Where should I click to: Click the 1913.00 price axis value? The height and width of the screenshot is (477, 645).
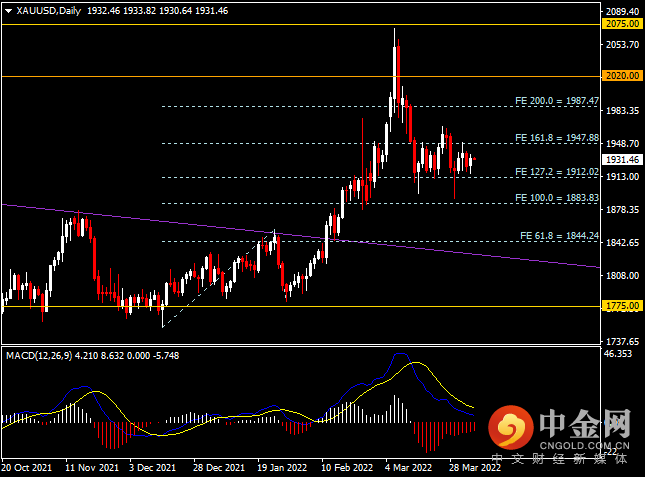click(622, 176)
